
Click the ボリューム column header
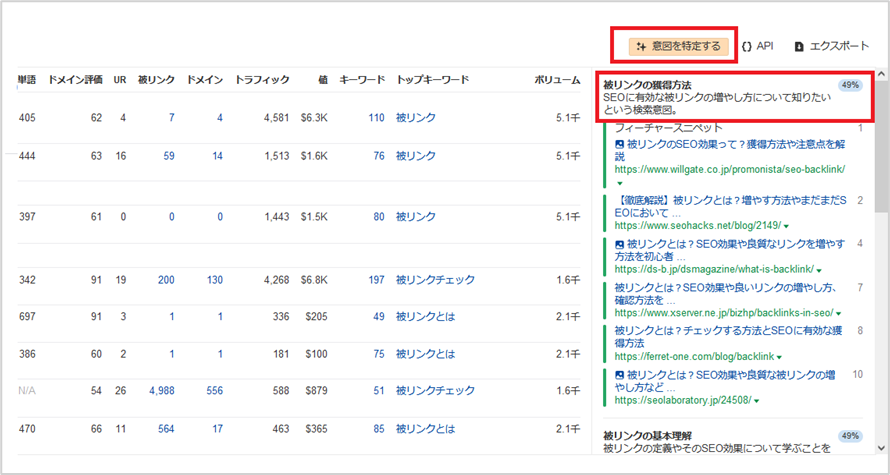coord(557,80)
